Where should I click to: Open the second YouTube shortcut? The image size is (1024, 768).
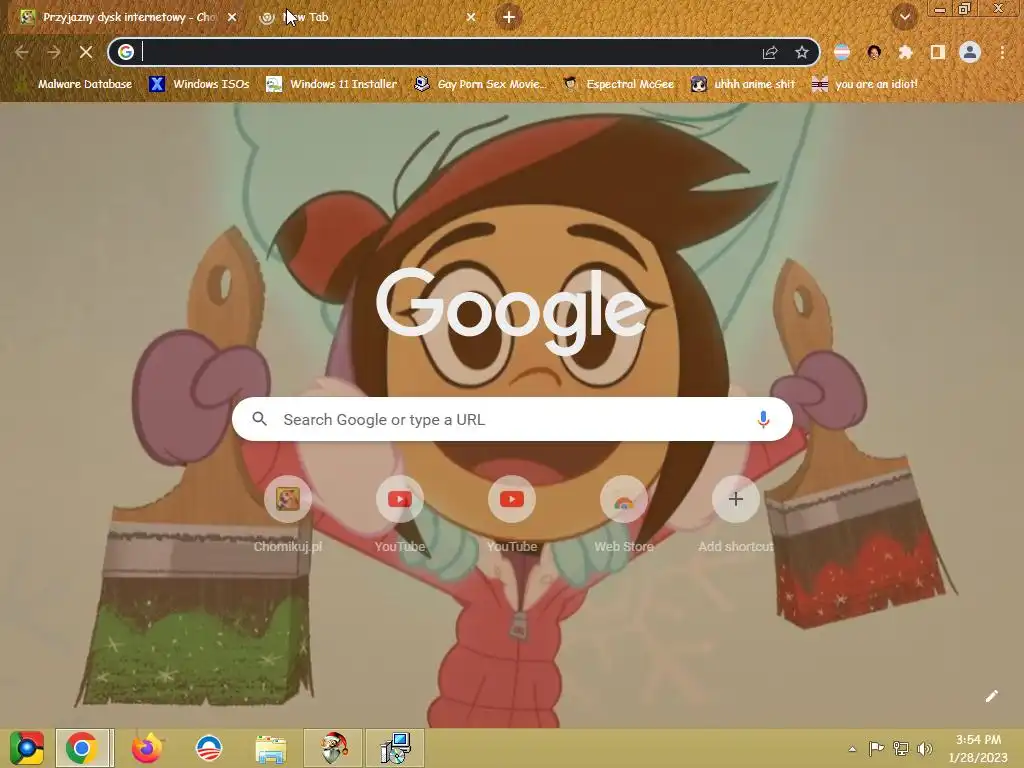click(x=512, y=515)
